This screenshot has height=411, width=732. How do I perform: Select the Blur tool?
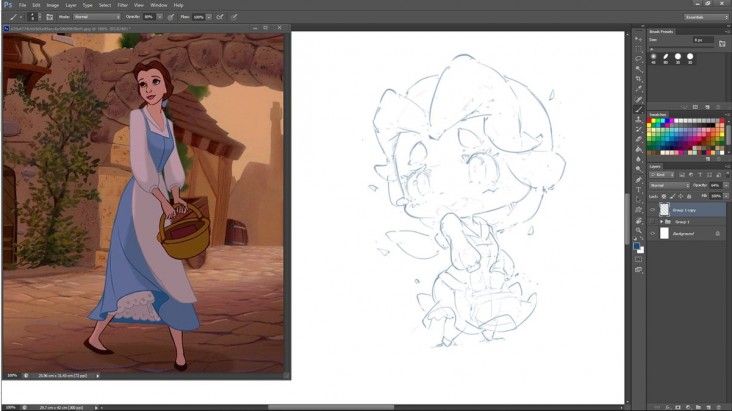tap(638, 159)
